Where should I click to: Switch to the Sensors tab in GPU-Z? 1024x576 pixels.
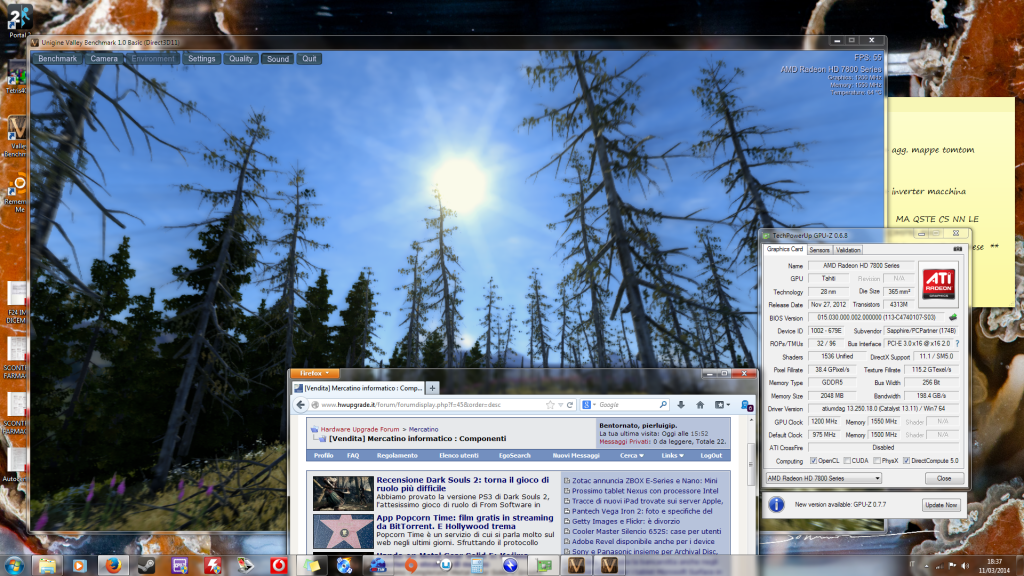[819, 249]
